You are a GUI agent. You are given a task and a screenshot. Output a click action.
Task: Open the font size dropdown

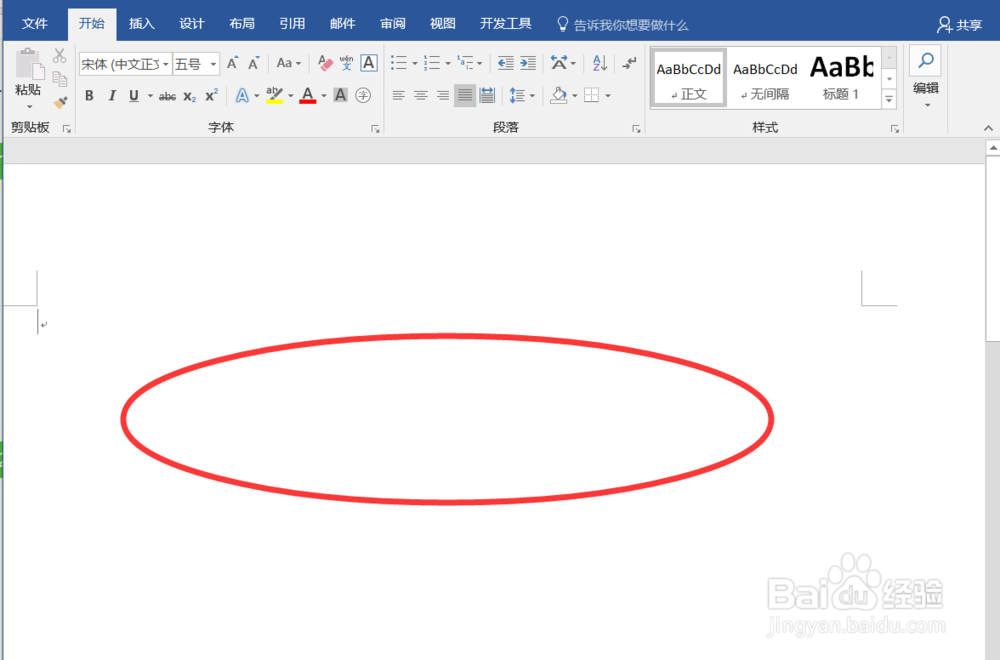coord(213,64)
